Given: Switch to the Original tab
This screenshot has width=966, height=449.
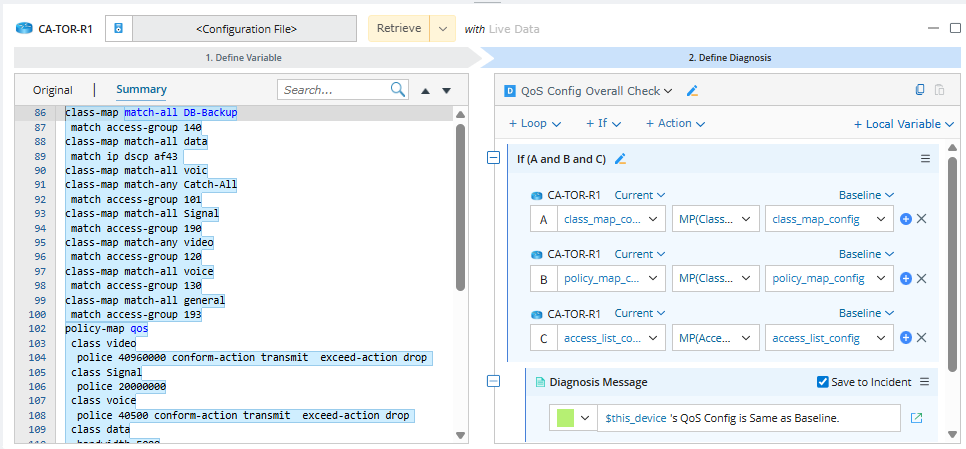Looking at the screenshot, I should (52, 90).
